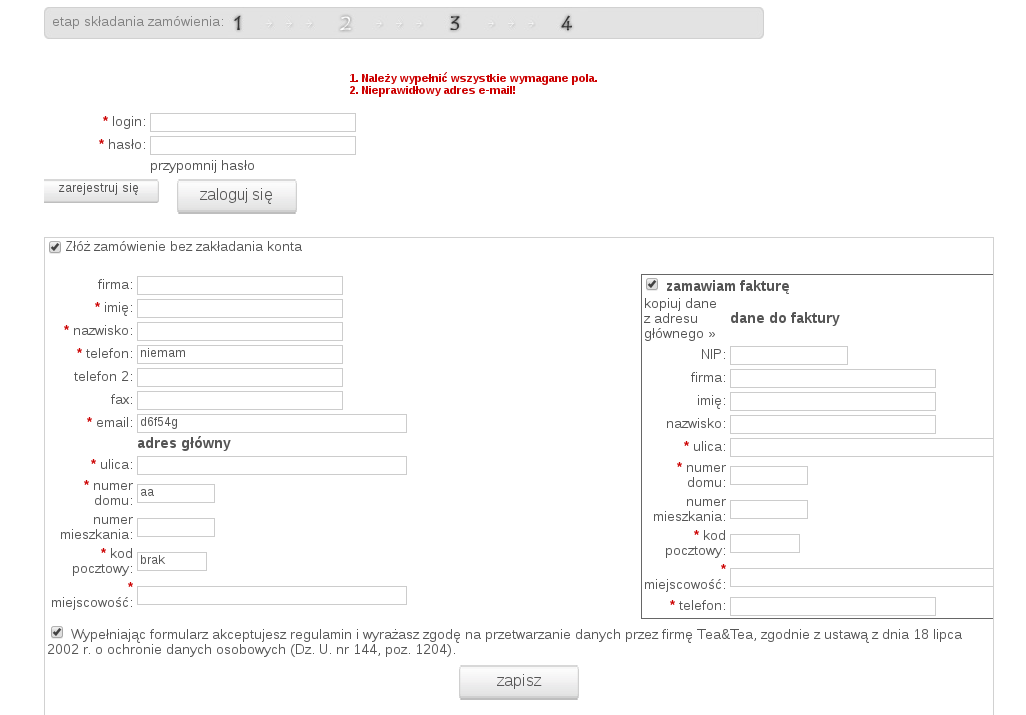
Task: Select the invoice telefon input field
Action: click(x=833, y=606)
